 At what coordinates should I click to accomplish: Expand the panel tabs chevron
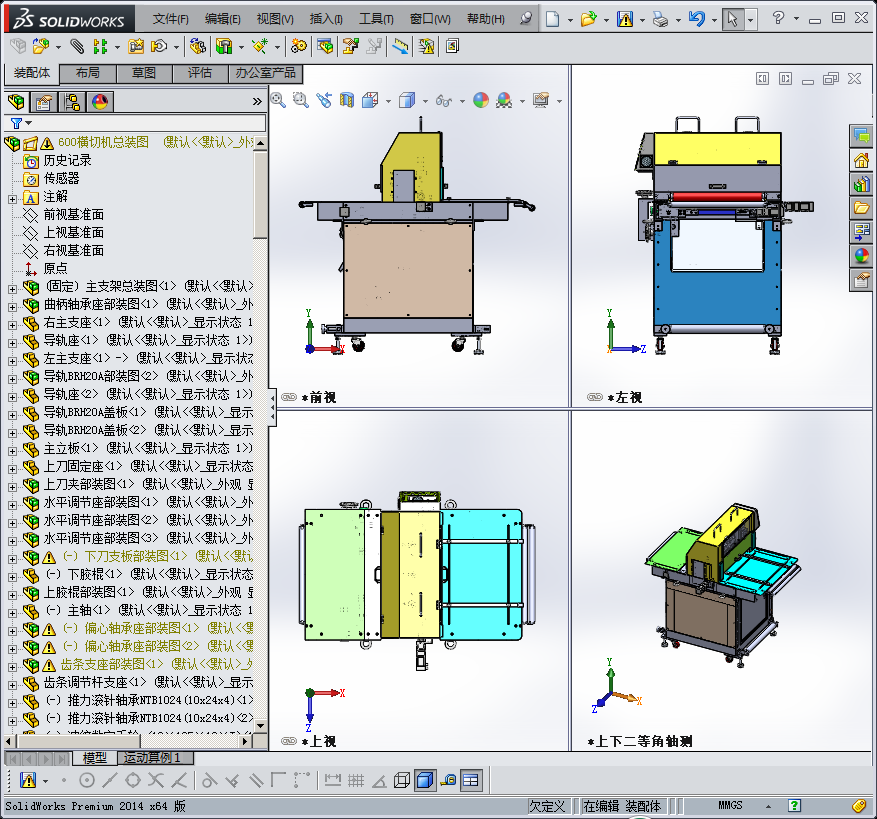click(257, 102)
